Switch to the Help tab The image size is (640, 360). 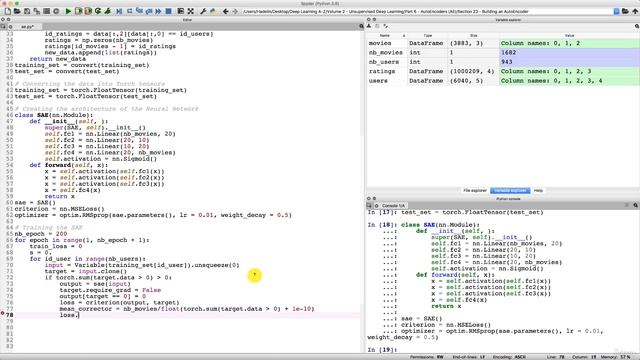coord(538,191)
